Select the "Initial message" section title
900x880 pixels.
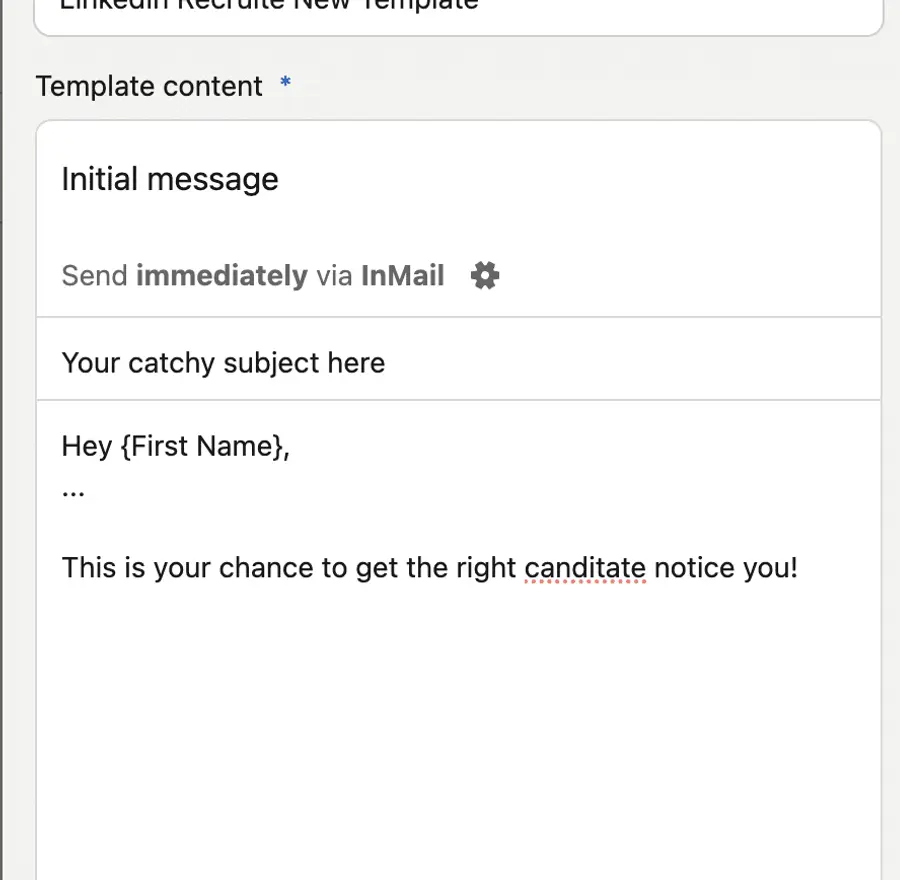tap(169, 179)
